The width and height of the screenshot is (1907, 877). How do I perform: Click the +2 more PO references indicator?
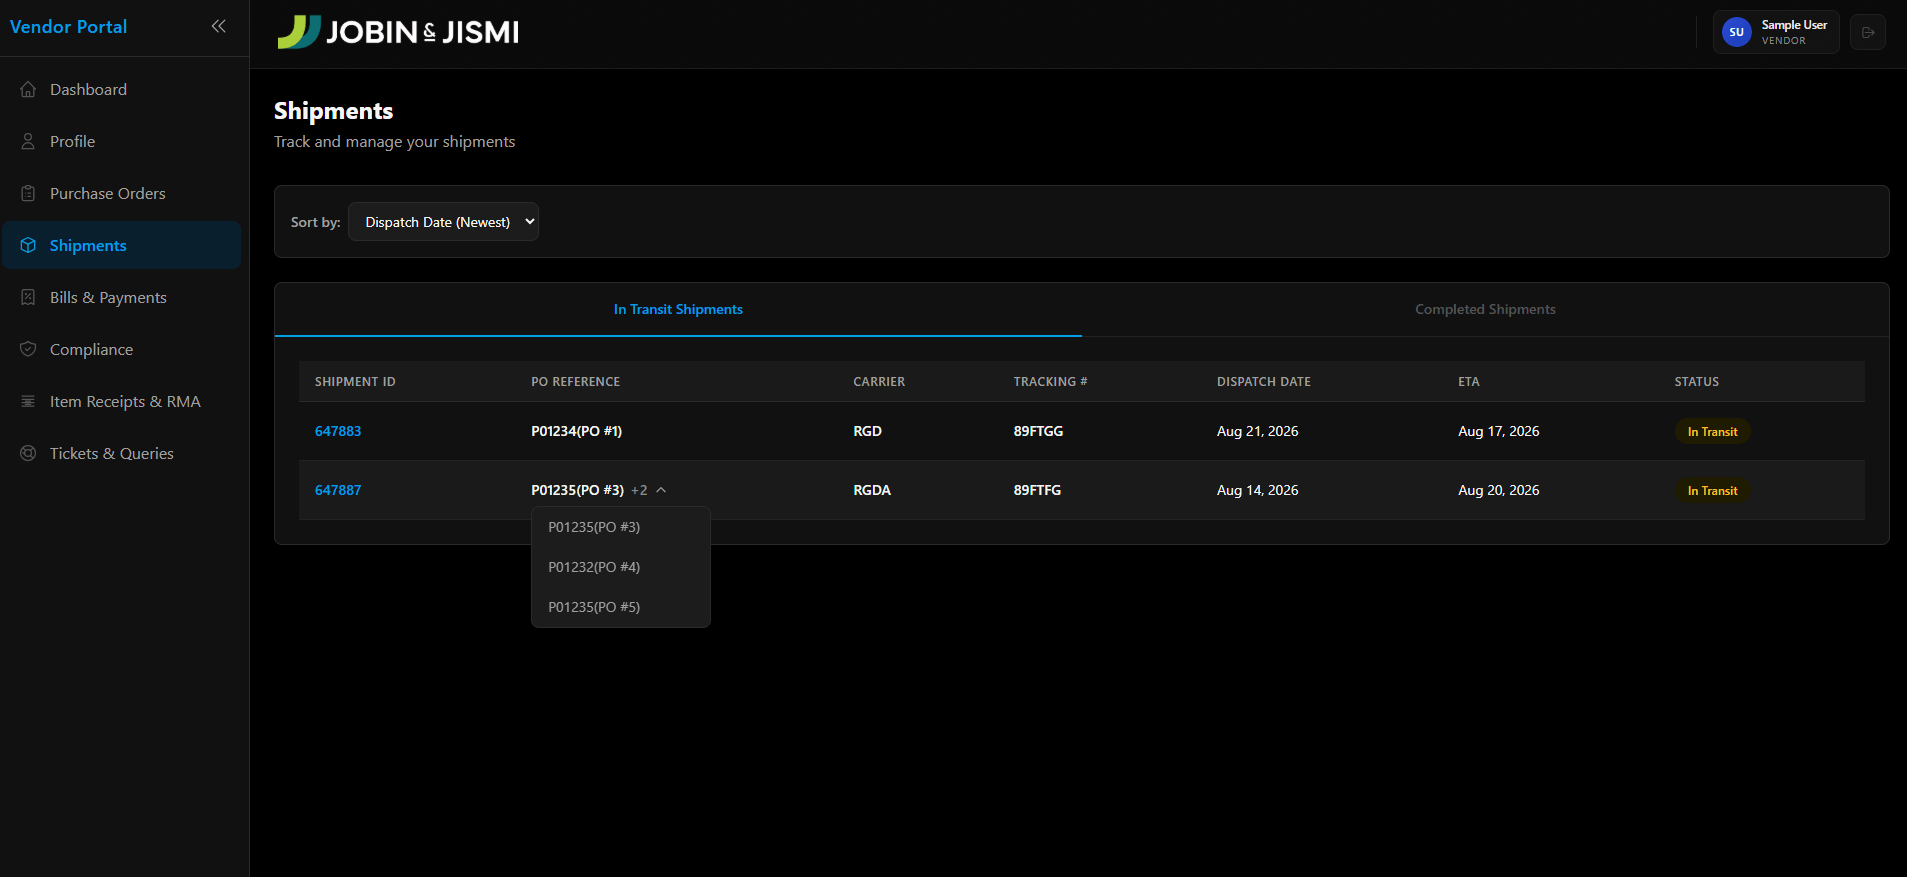point(639,490)
